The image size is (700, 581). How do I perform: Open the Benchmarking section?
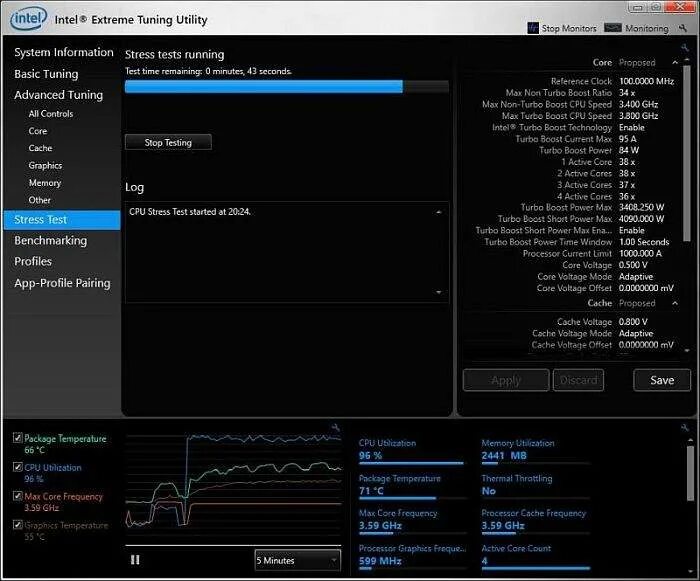click(50, 240)
